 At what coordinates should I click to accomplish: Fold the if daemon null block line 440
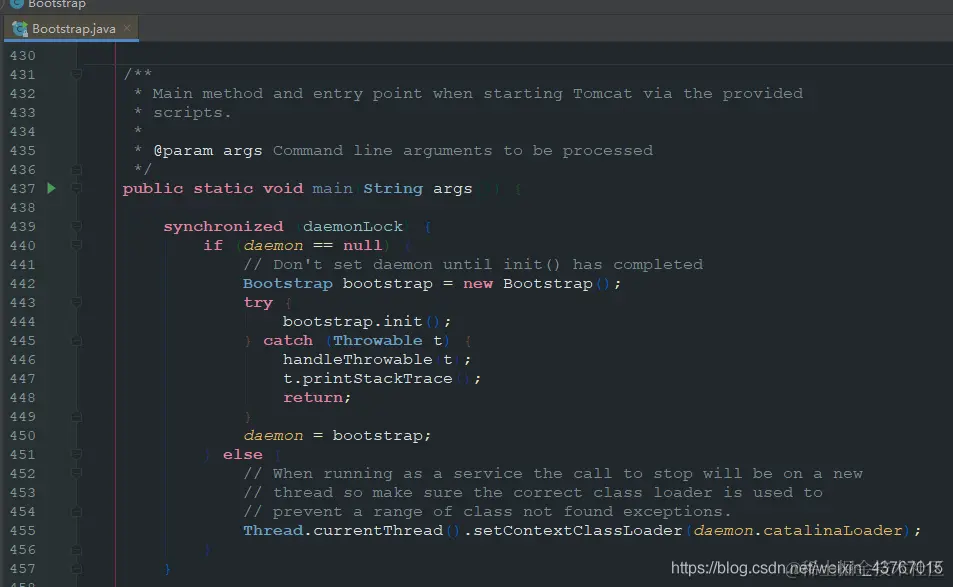click(77, 245)
